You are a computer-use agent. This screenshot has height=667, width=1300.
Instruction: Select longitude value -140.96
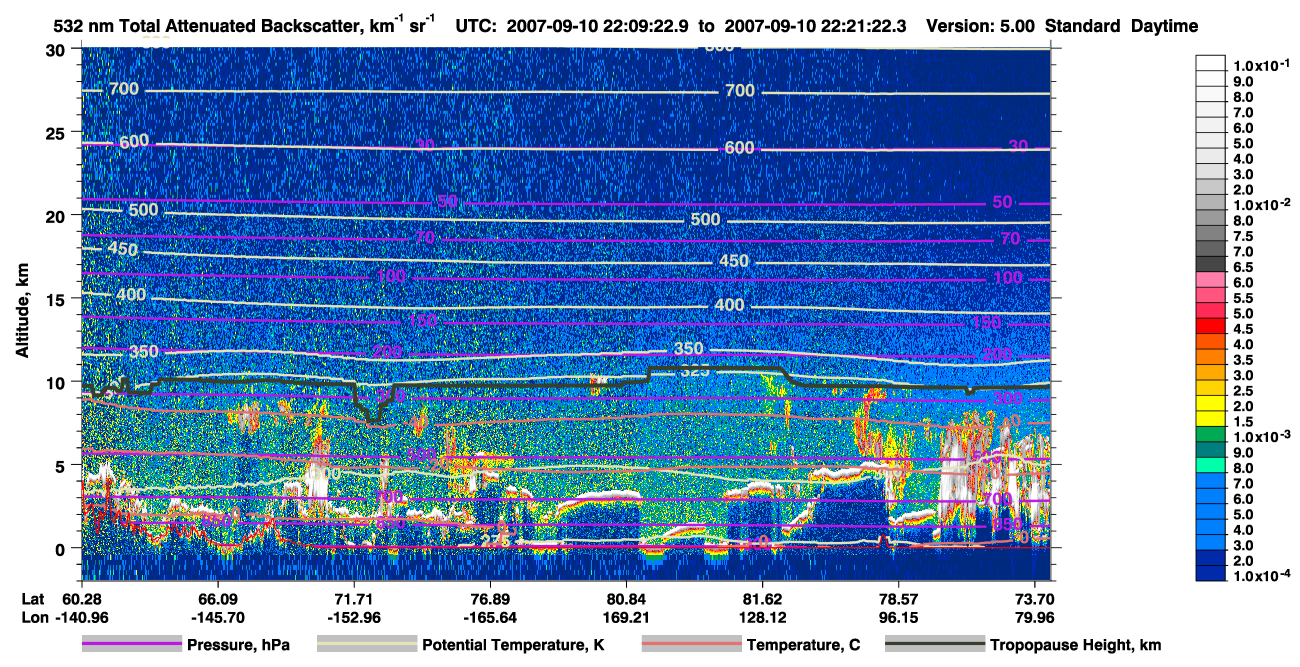coord(81,617)
